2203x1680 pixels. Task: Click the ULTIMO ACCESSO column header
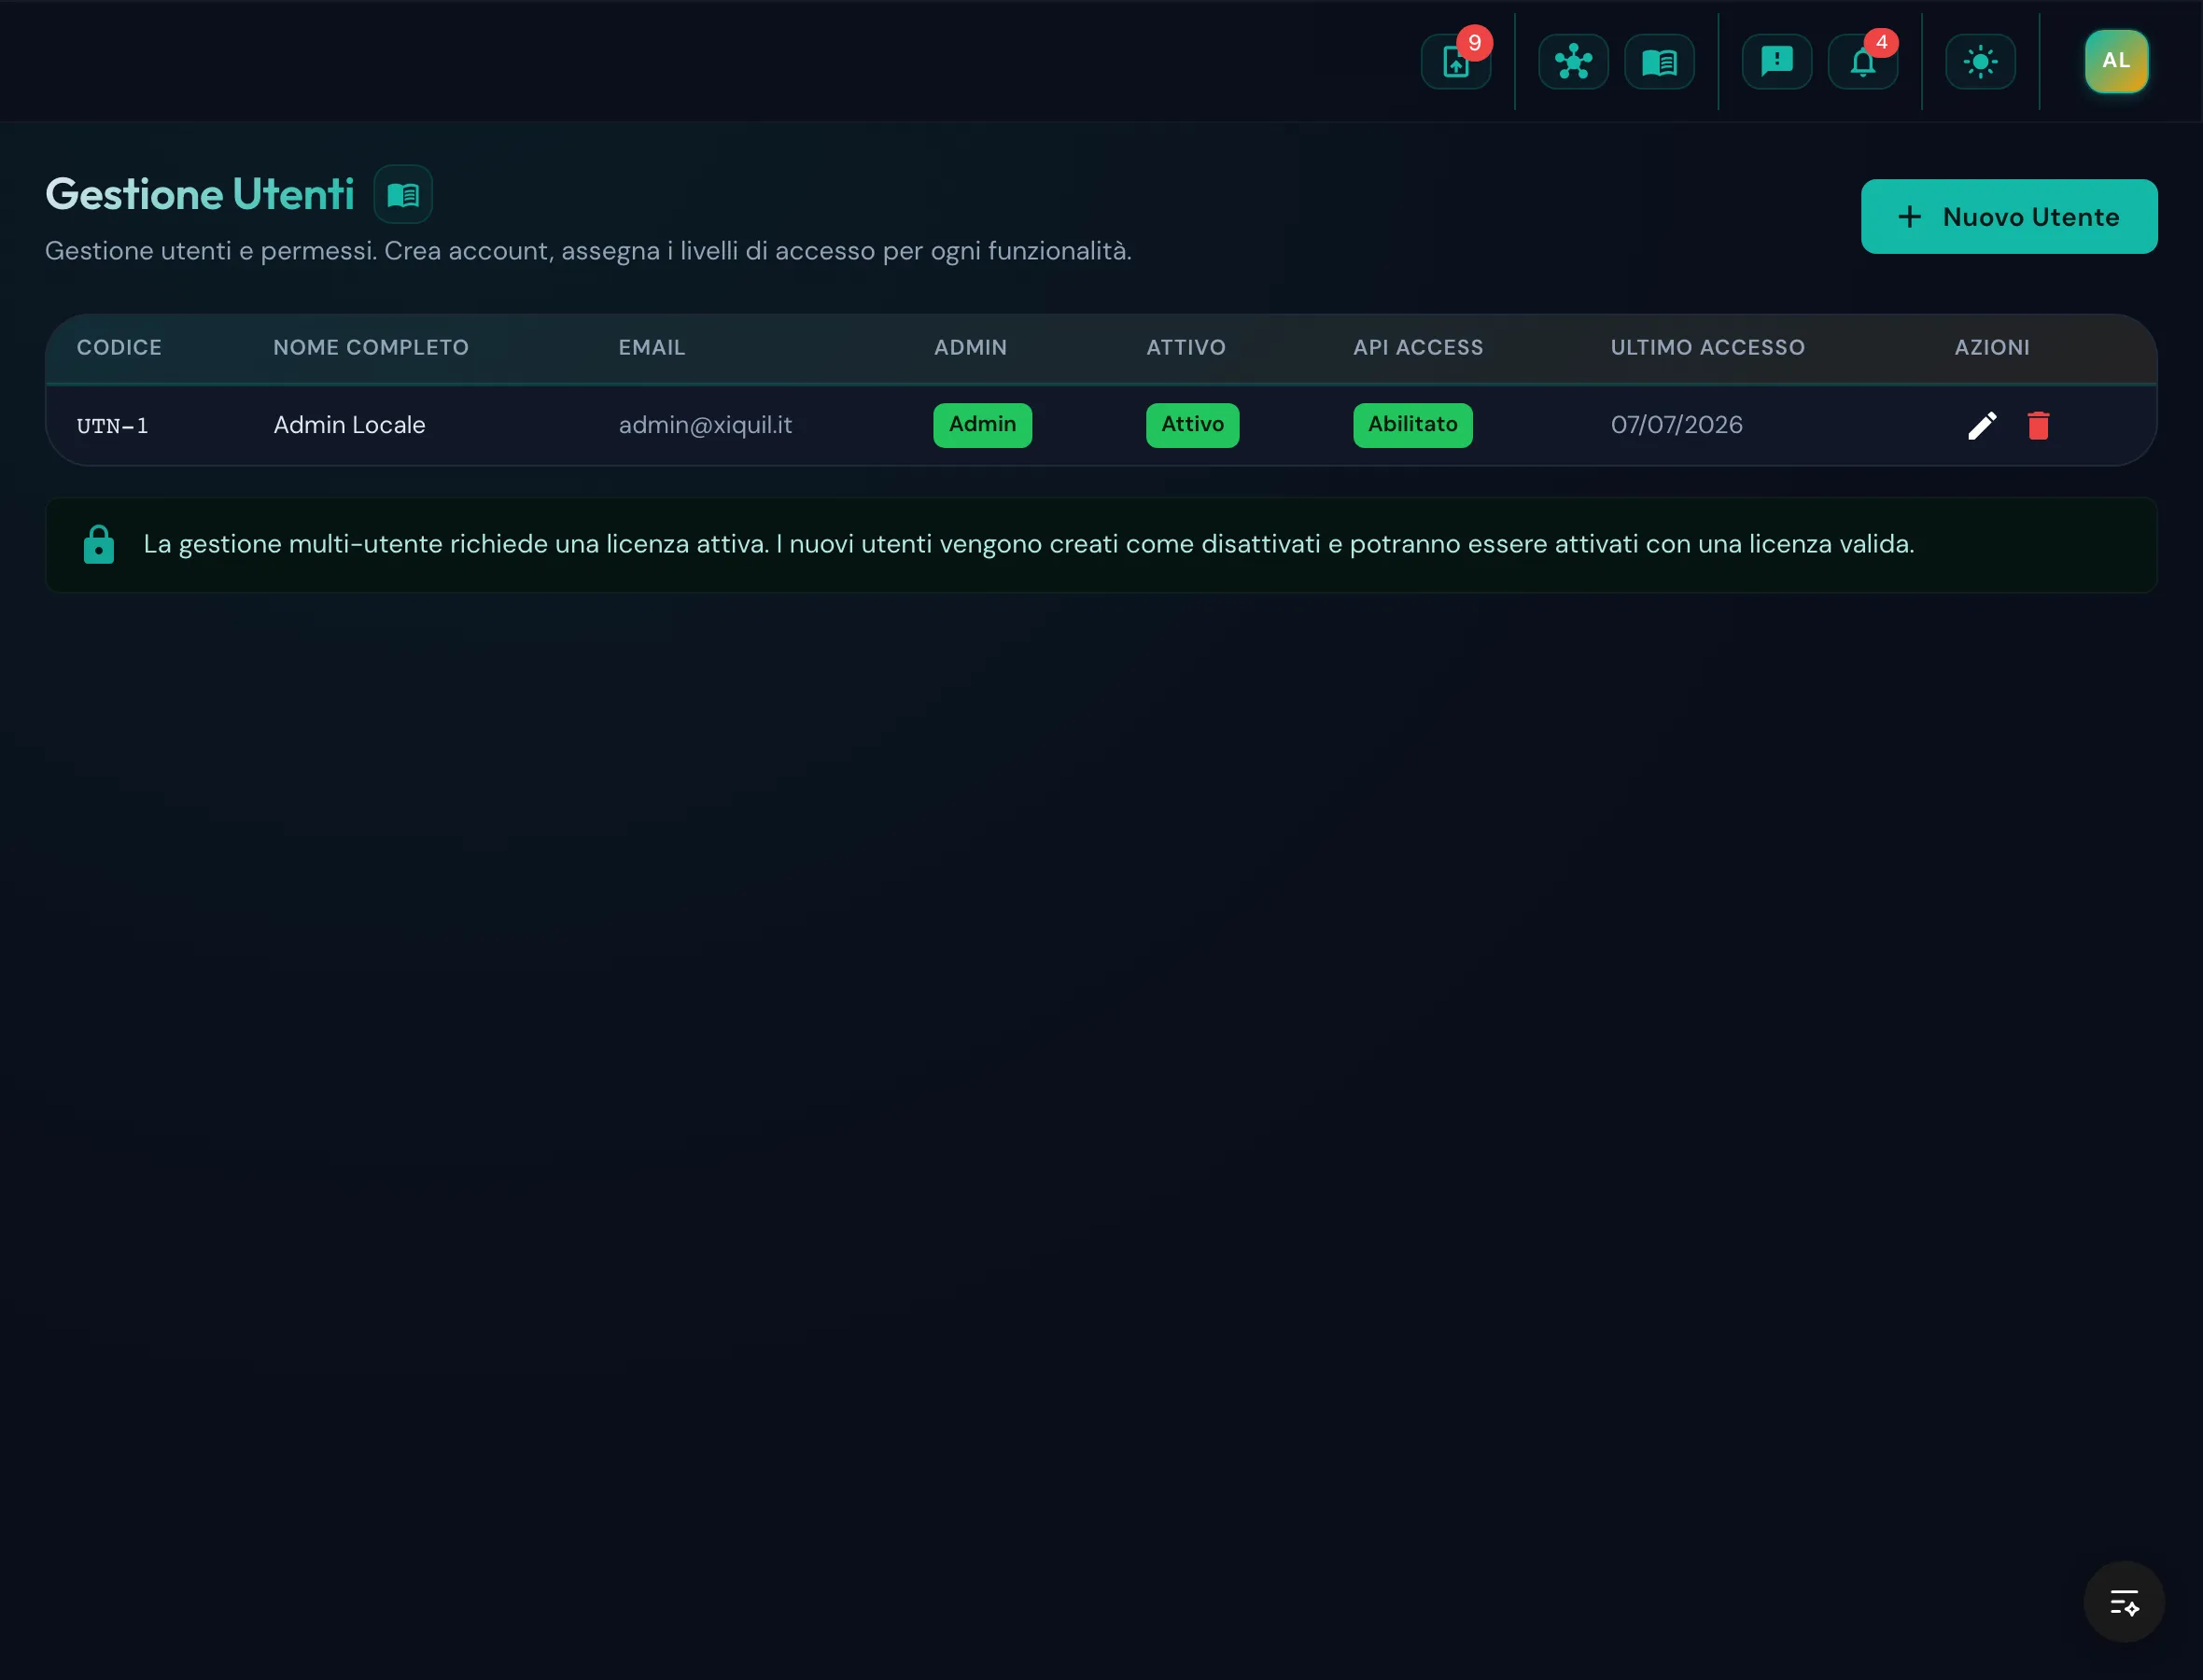[1707, 347]
